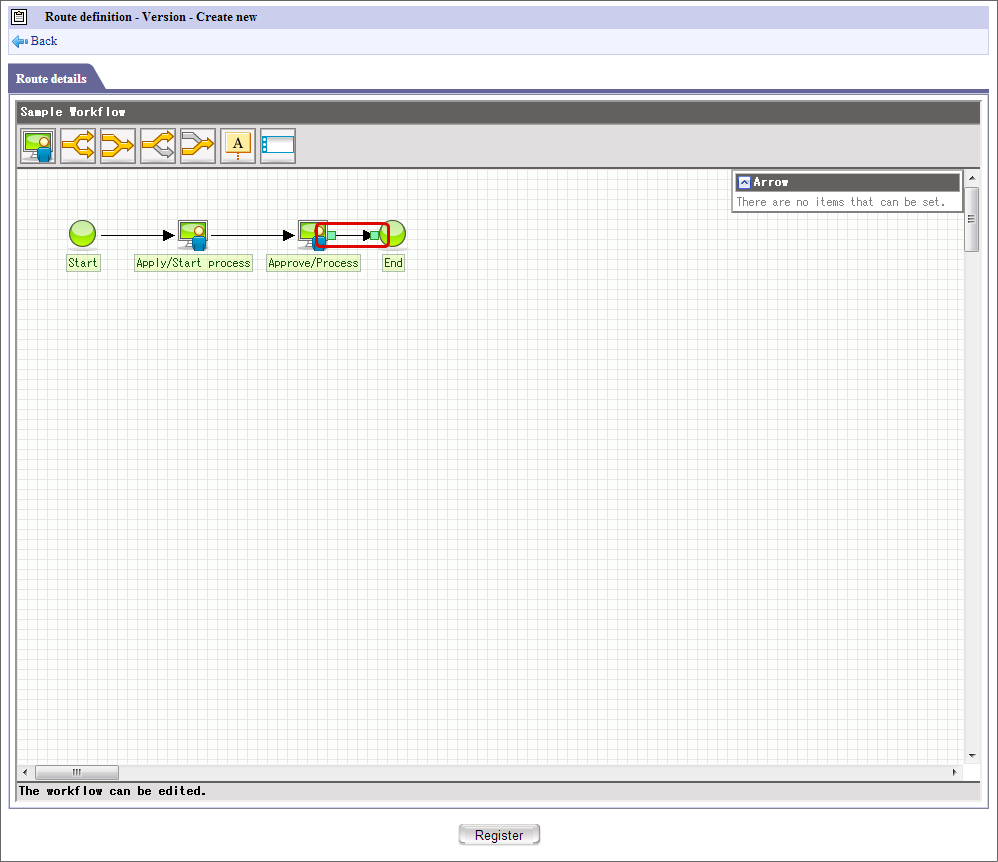Click the Sample Workflow title text

pos(73,112)
